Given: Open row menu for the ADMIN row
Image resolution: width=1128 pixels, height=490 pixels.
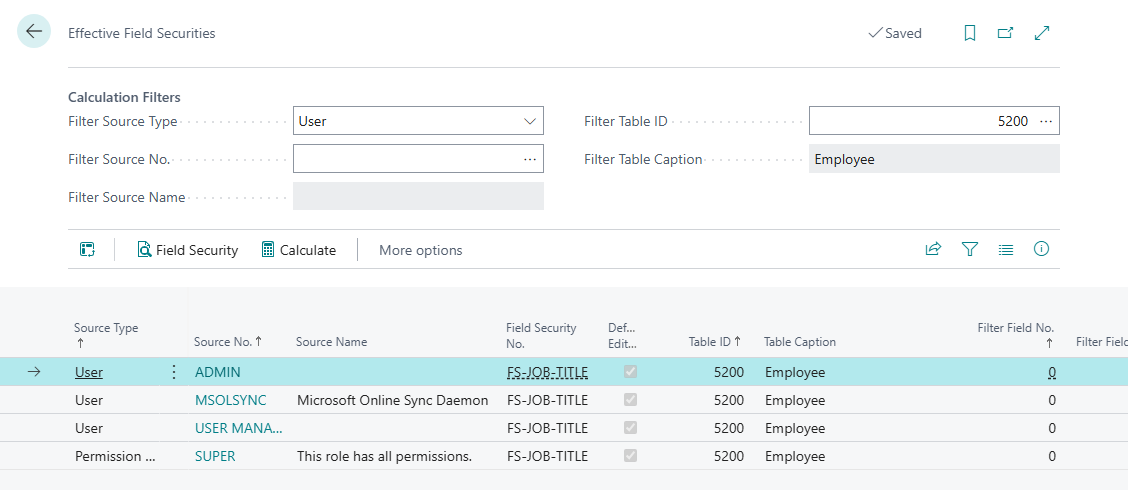Looking at the screenshot, I should (173, 372).
